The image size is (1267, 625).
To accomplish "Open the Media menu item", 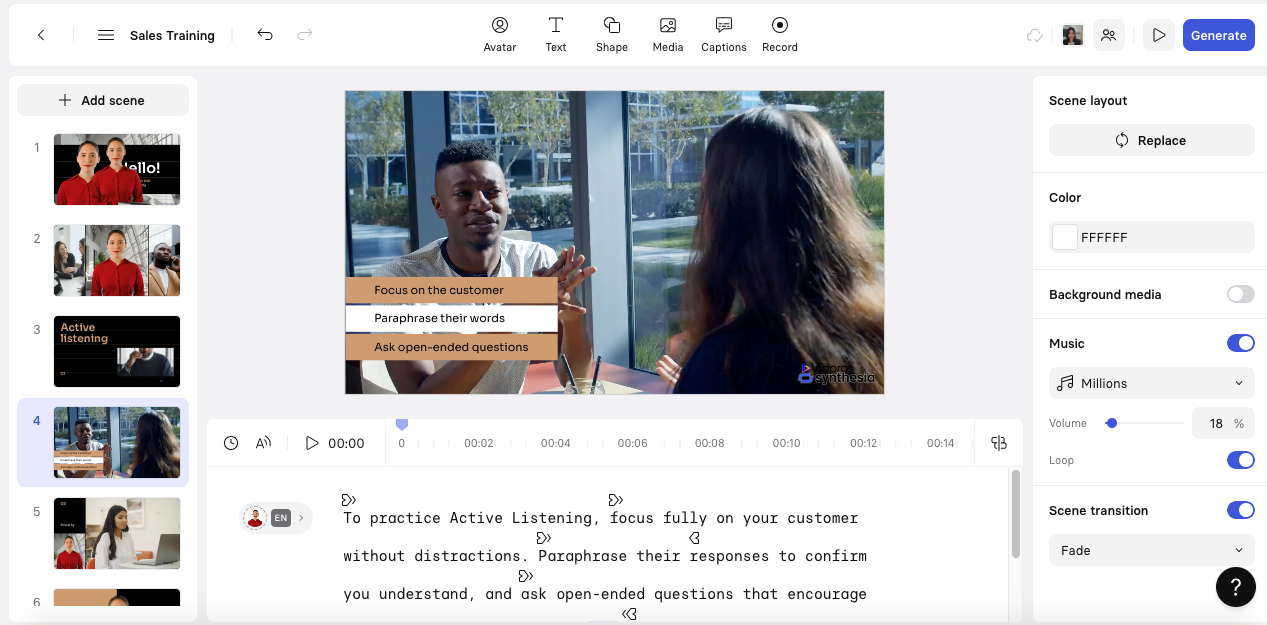I will 667,34.
